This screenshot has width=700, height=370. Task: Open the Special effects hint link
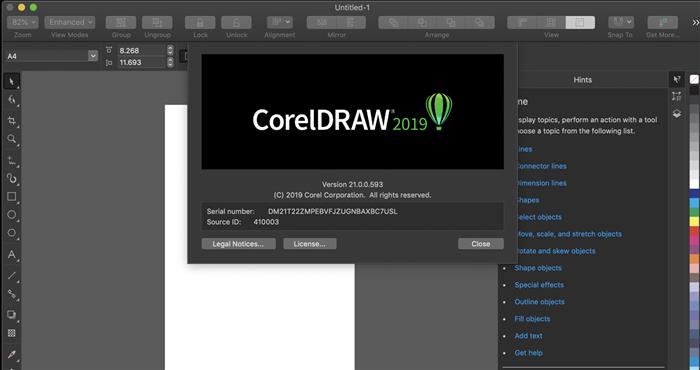pyautogui.click(x=539, y=285)
